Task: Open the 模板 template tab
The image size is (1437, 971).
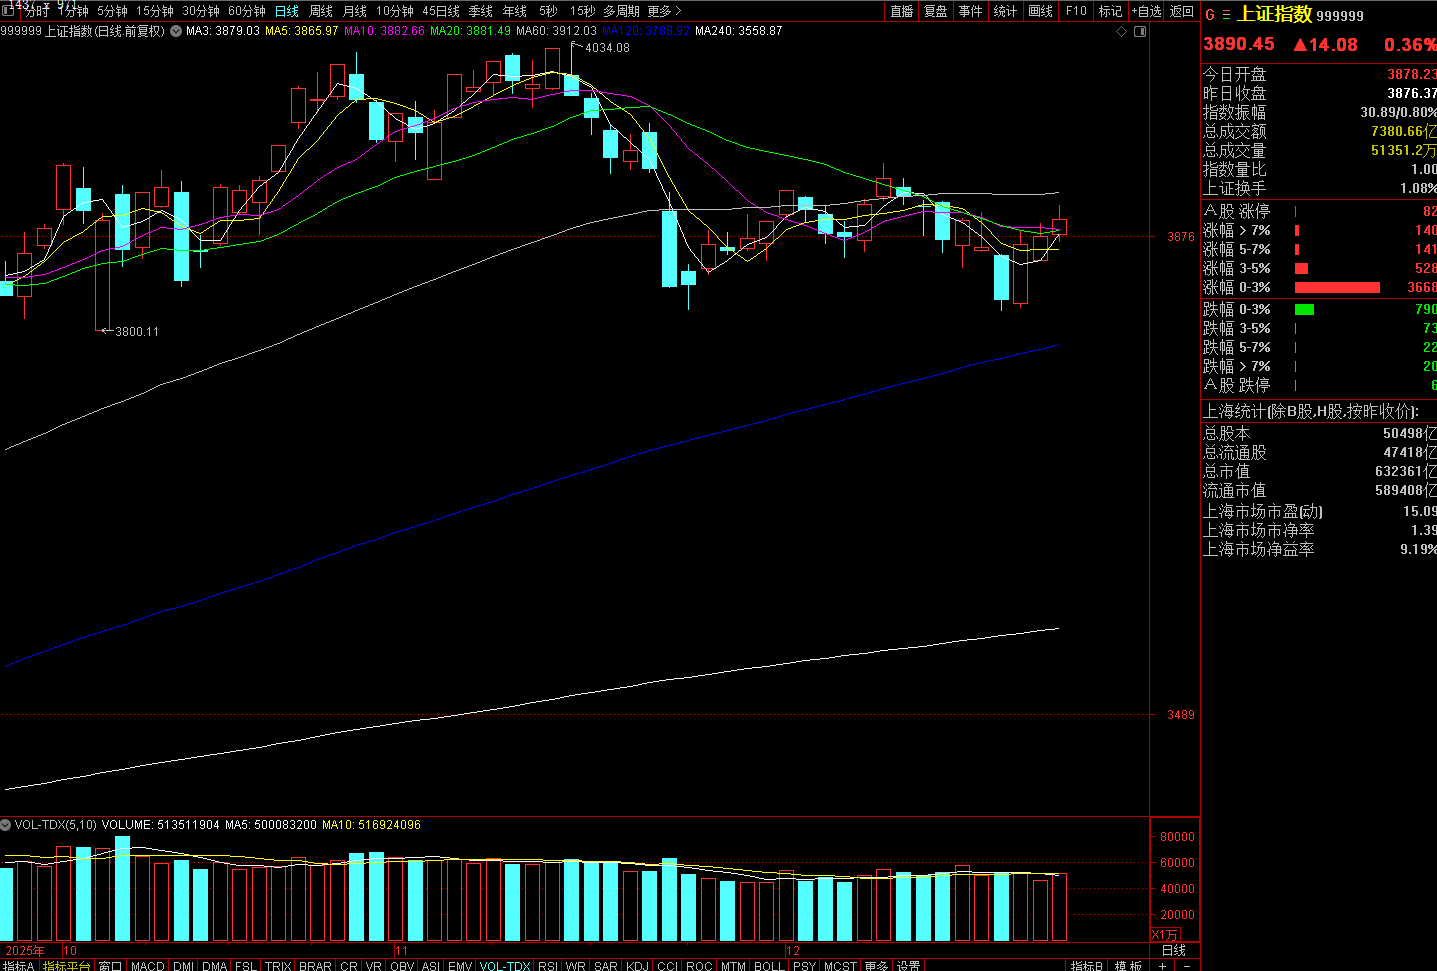Action: (1128, 965)
